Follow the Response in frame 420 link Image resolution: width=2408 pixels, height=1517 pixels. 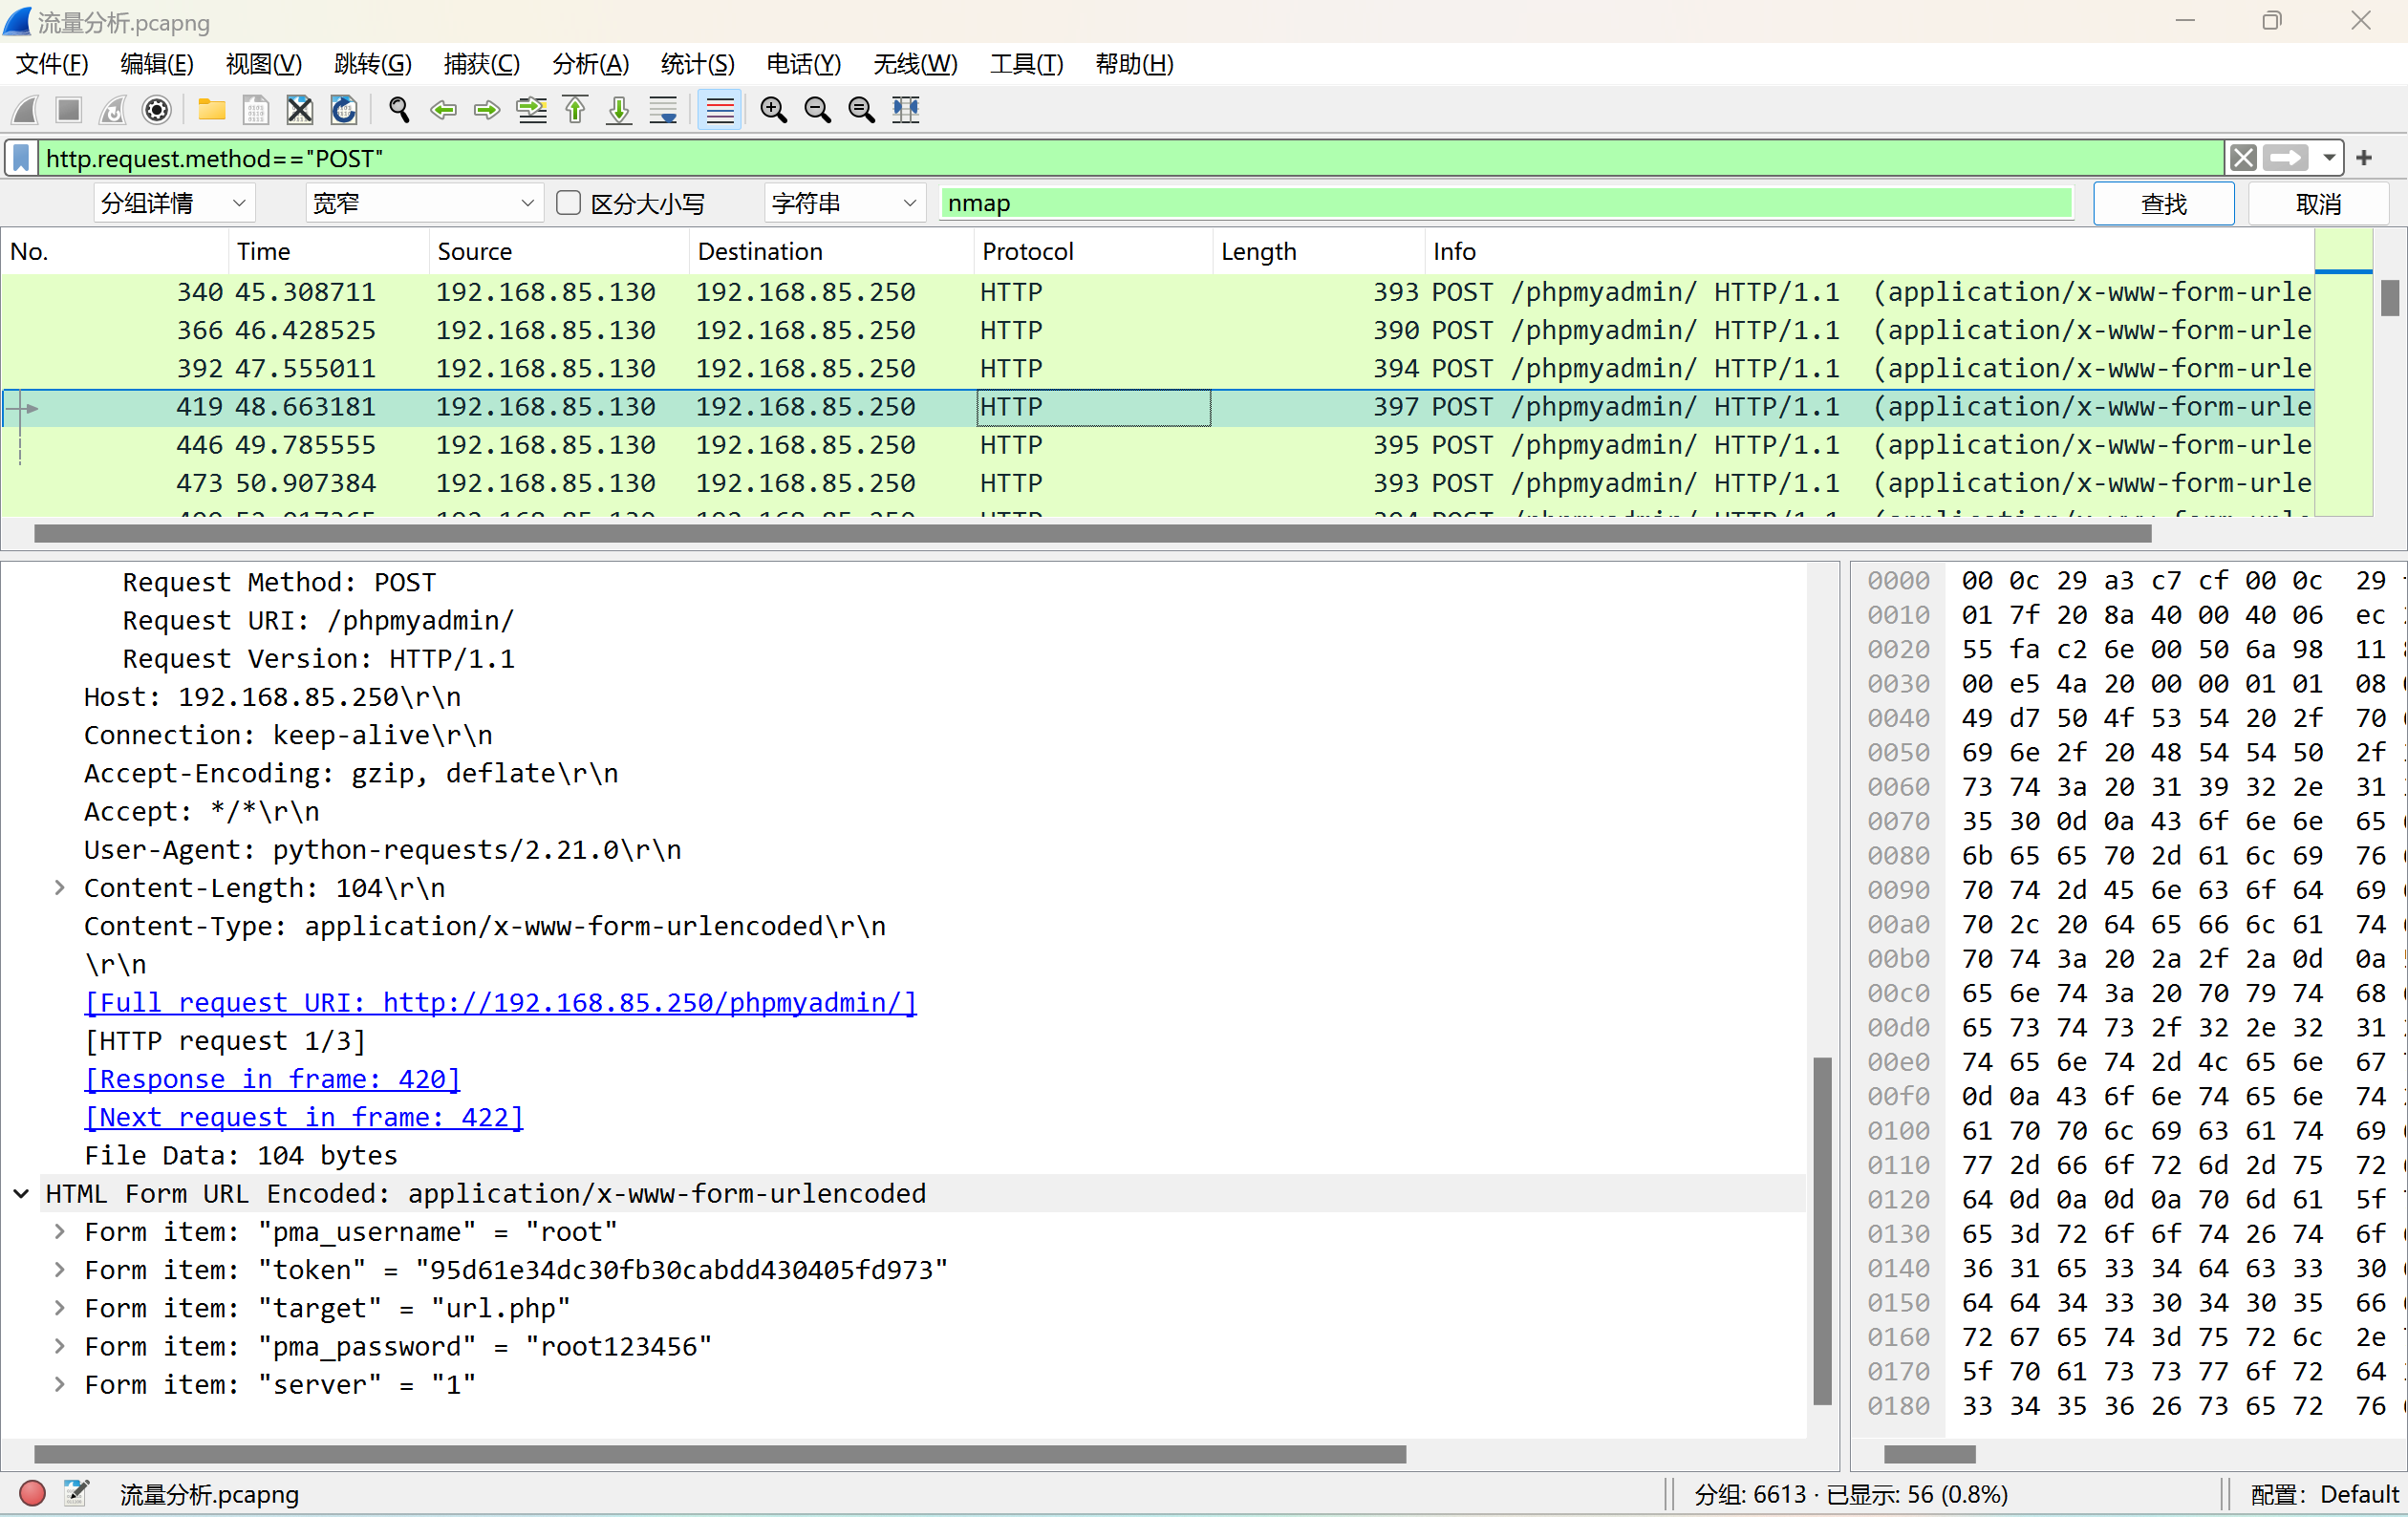pos(272,1079)
